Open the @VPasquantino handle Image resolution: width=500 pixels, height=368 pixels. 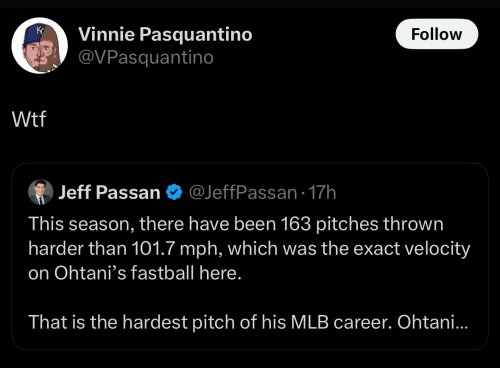pos(146,58)
